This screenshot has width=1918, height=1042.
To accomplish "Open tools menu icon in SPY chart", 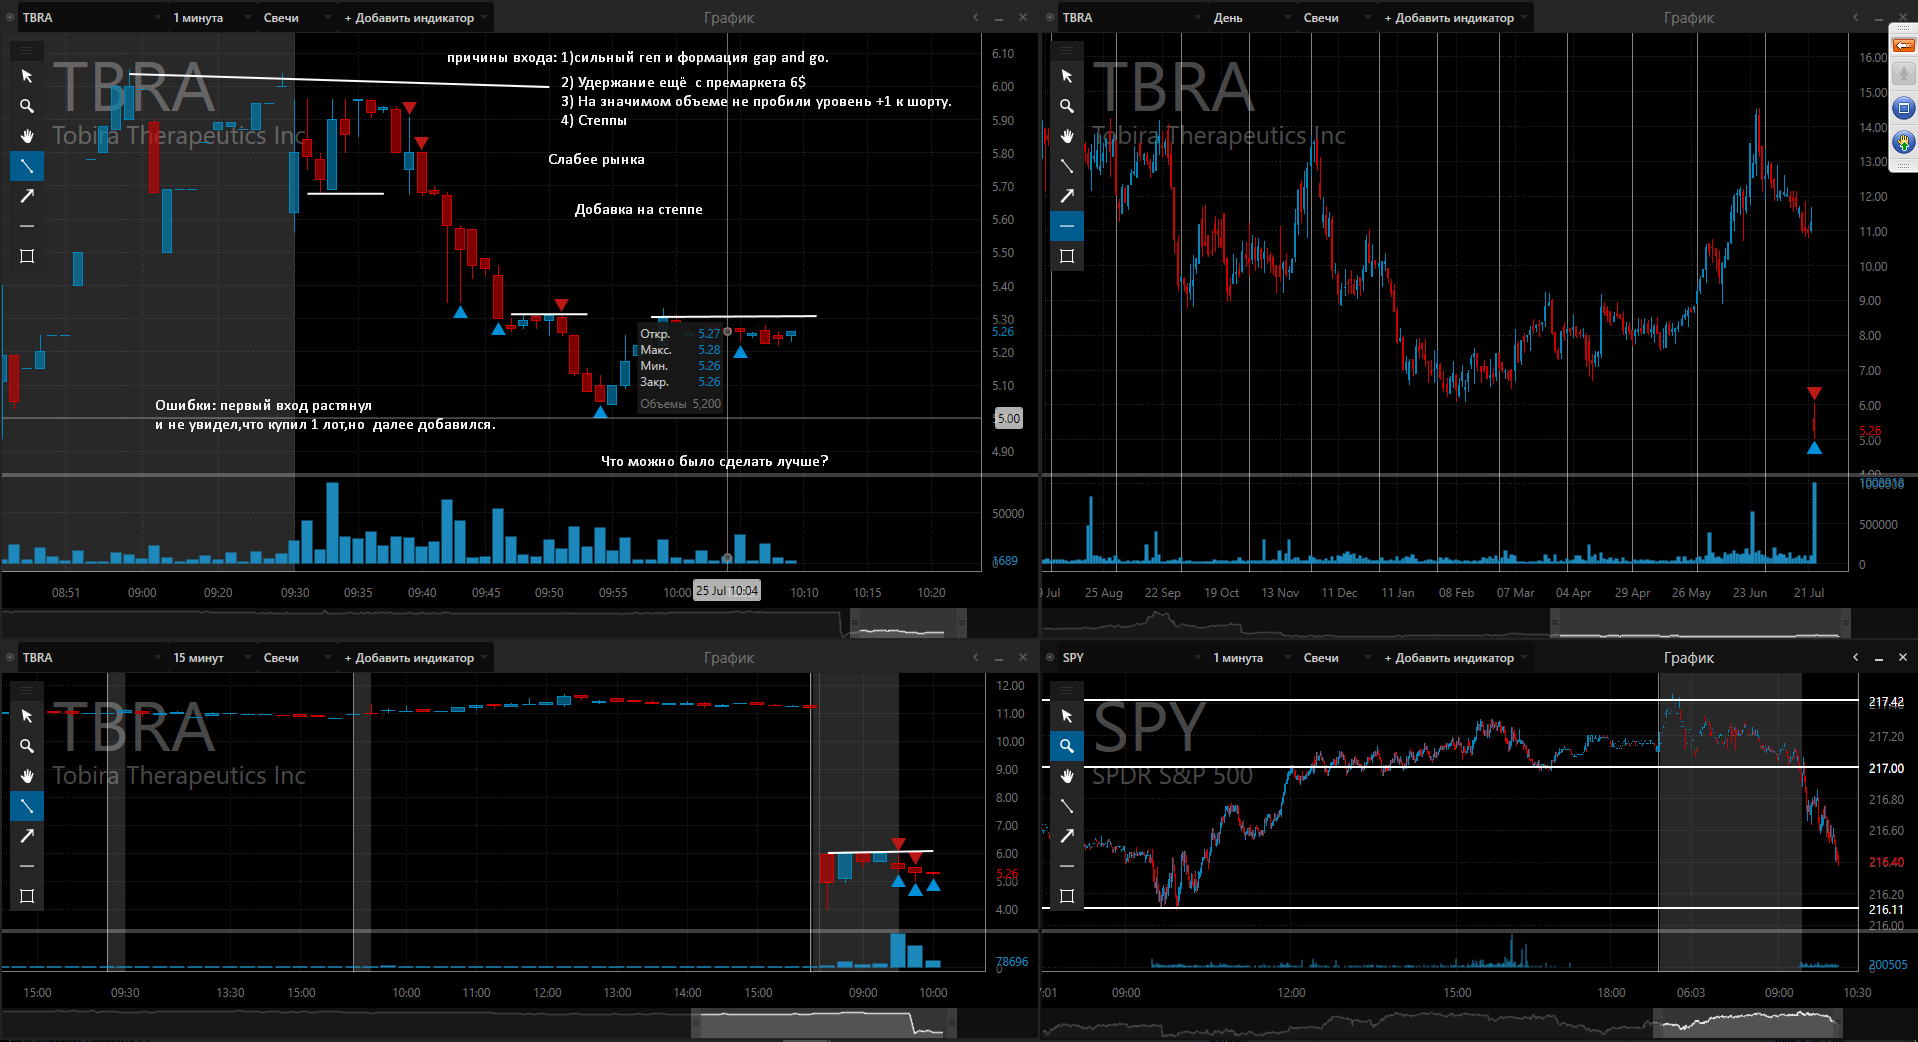I will pyautogui.click(x=1067, y=690).
